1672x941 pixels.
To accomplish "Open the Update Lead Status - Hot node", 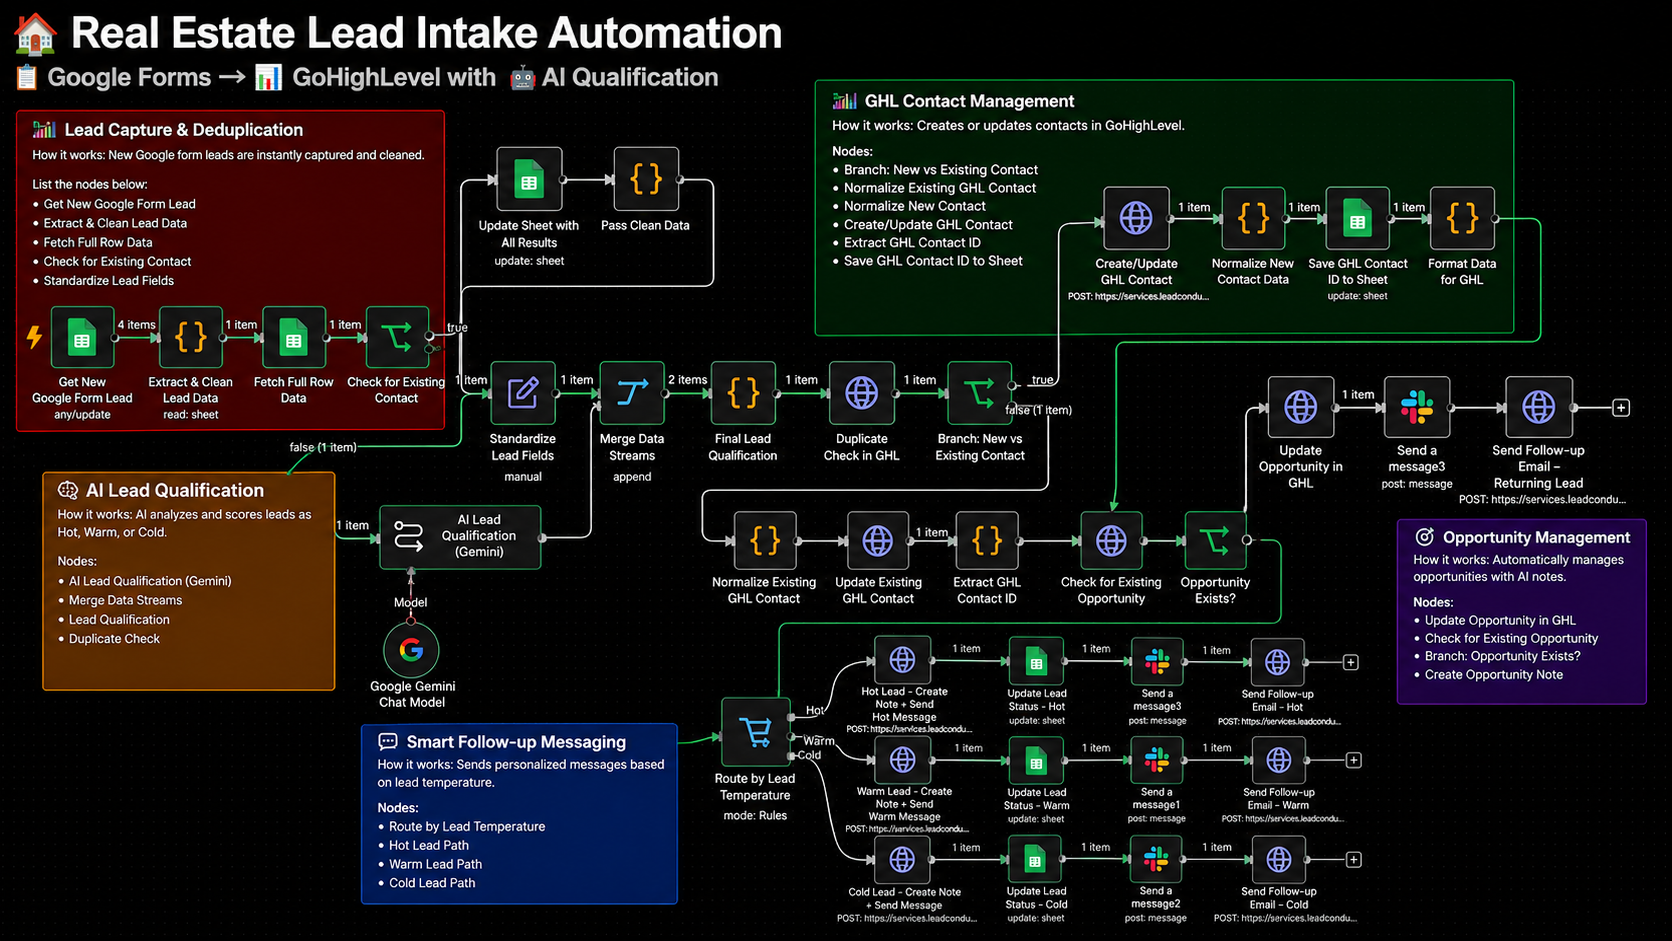I will 1036,661.
